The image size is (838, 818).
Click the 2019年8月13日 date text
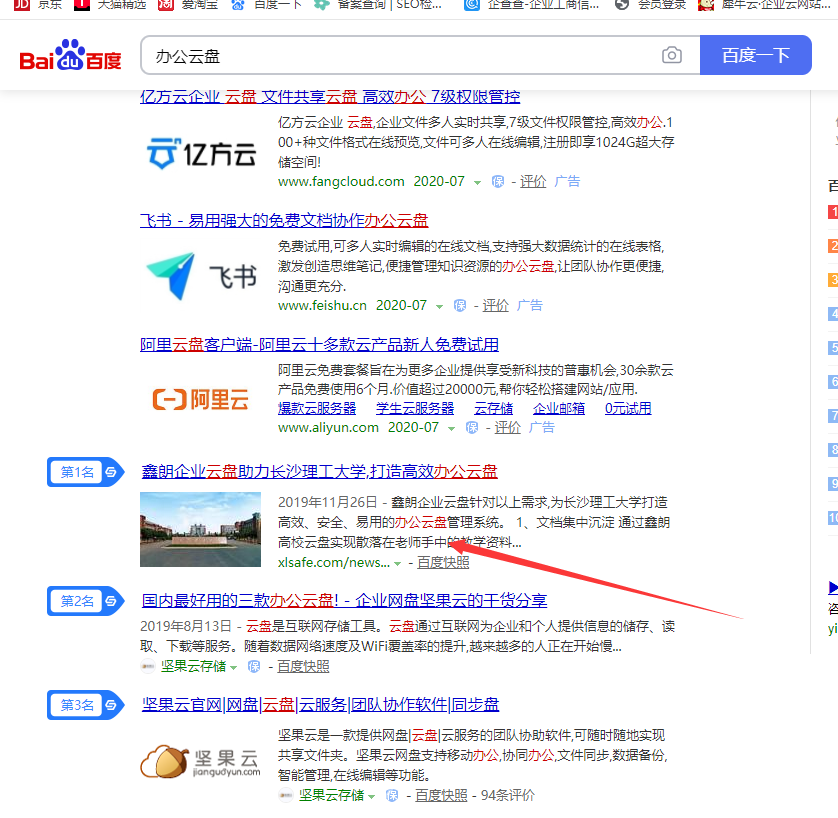(x=186, y=626)
